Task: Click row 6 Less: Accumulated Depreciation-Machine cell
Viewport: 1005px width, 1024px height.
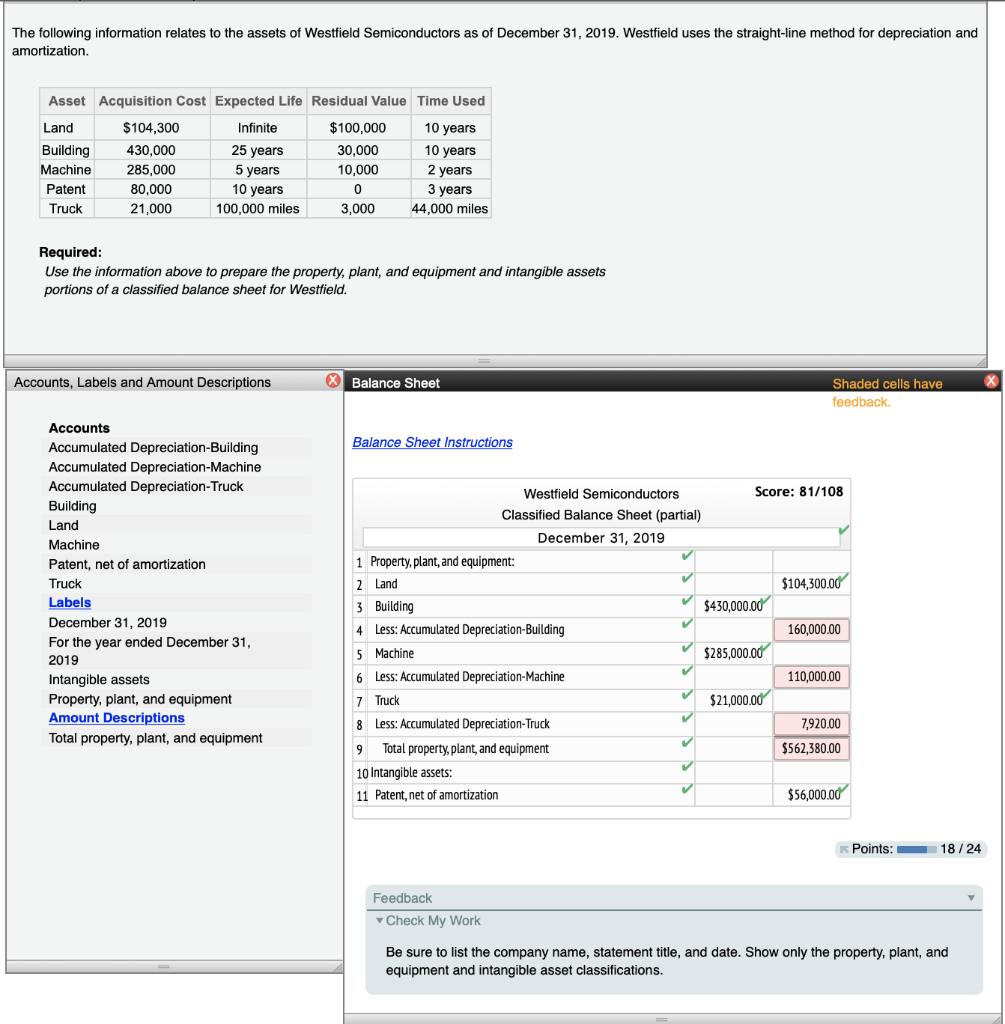Action: coord(531,677)
